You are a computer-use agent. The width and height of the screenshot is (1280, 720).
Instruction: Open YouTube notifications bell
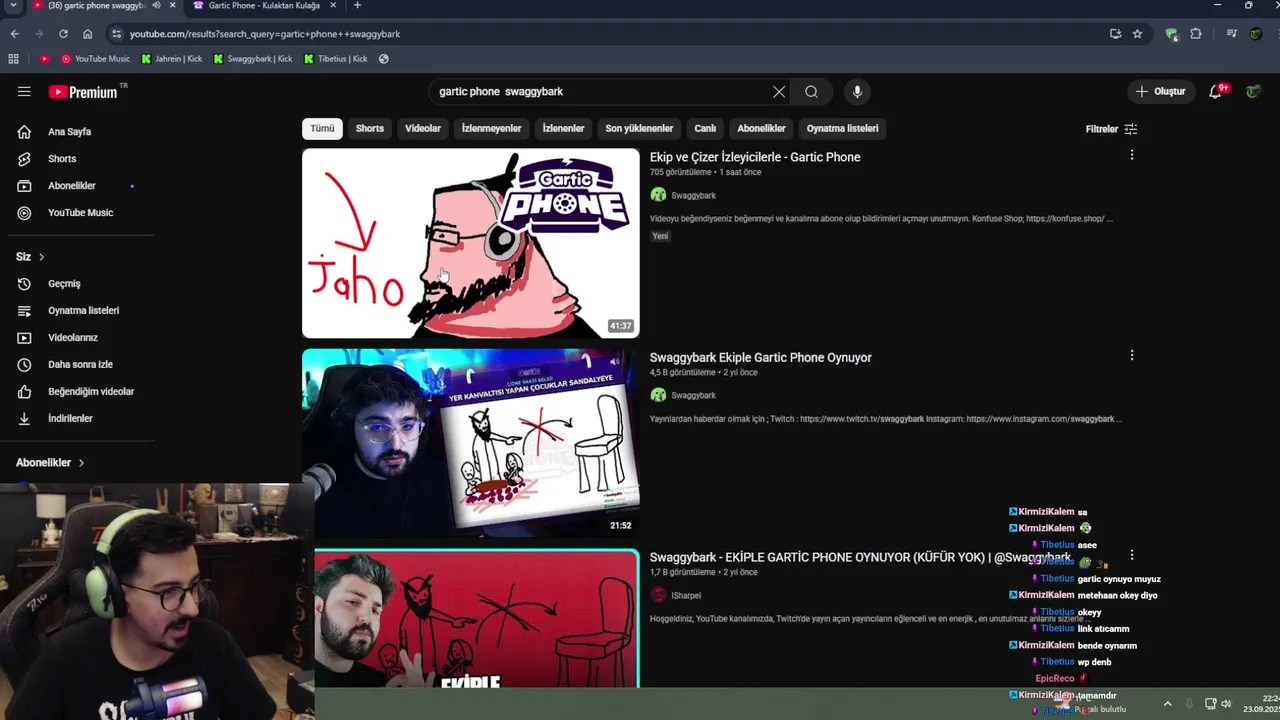click(x=1216, y=91)
